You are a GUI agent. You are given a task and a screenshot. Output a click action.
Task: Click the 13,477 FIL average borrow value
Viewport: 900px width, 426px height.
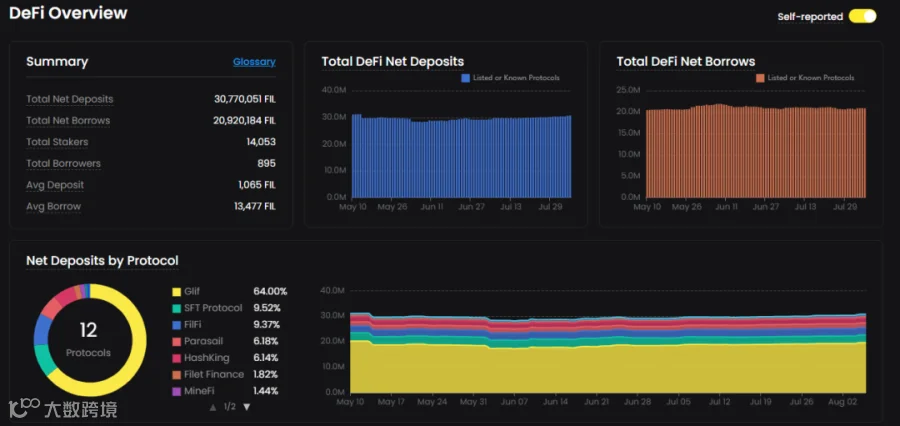coord(255,206)
